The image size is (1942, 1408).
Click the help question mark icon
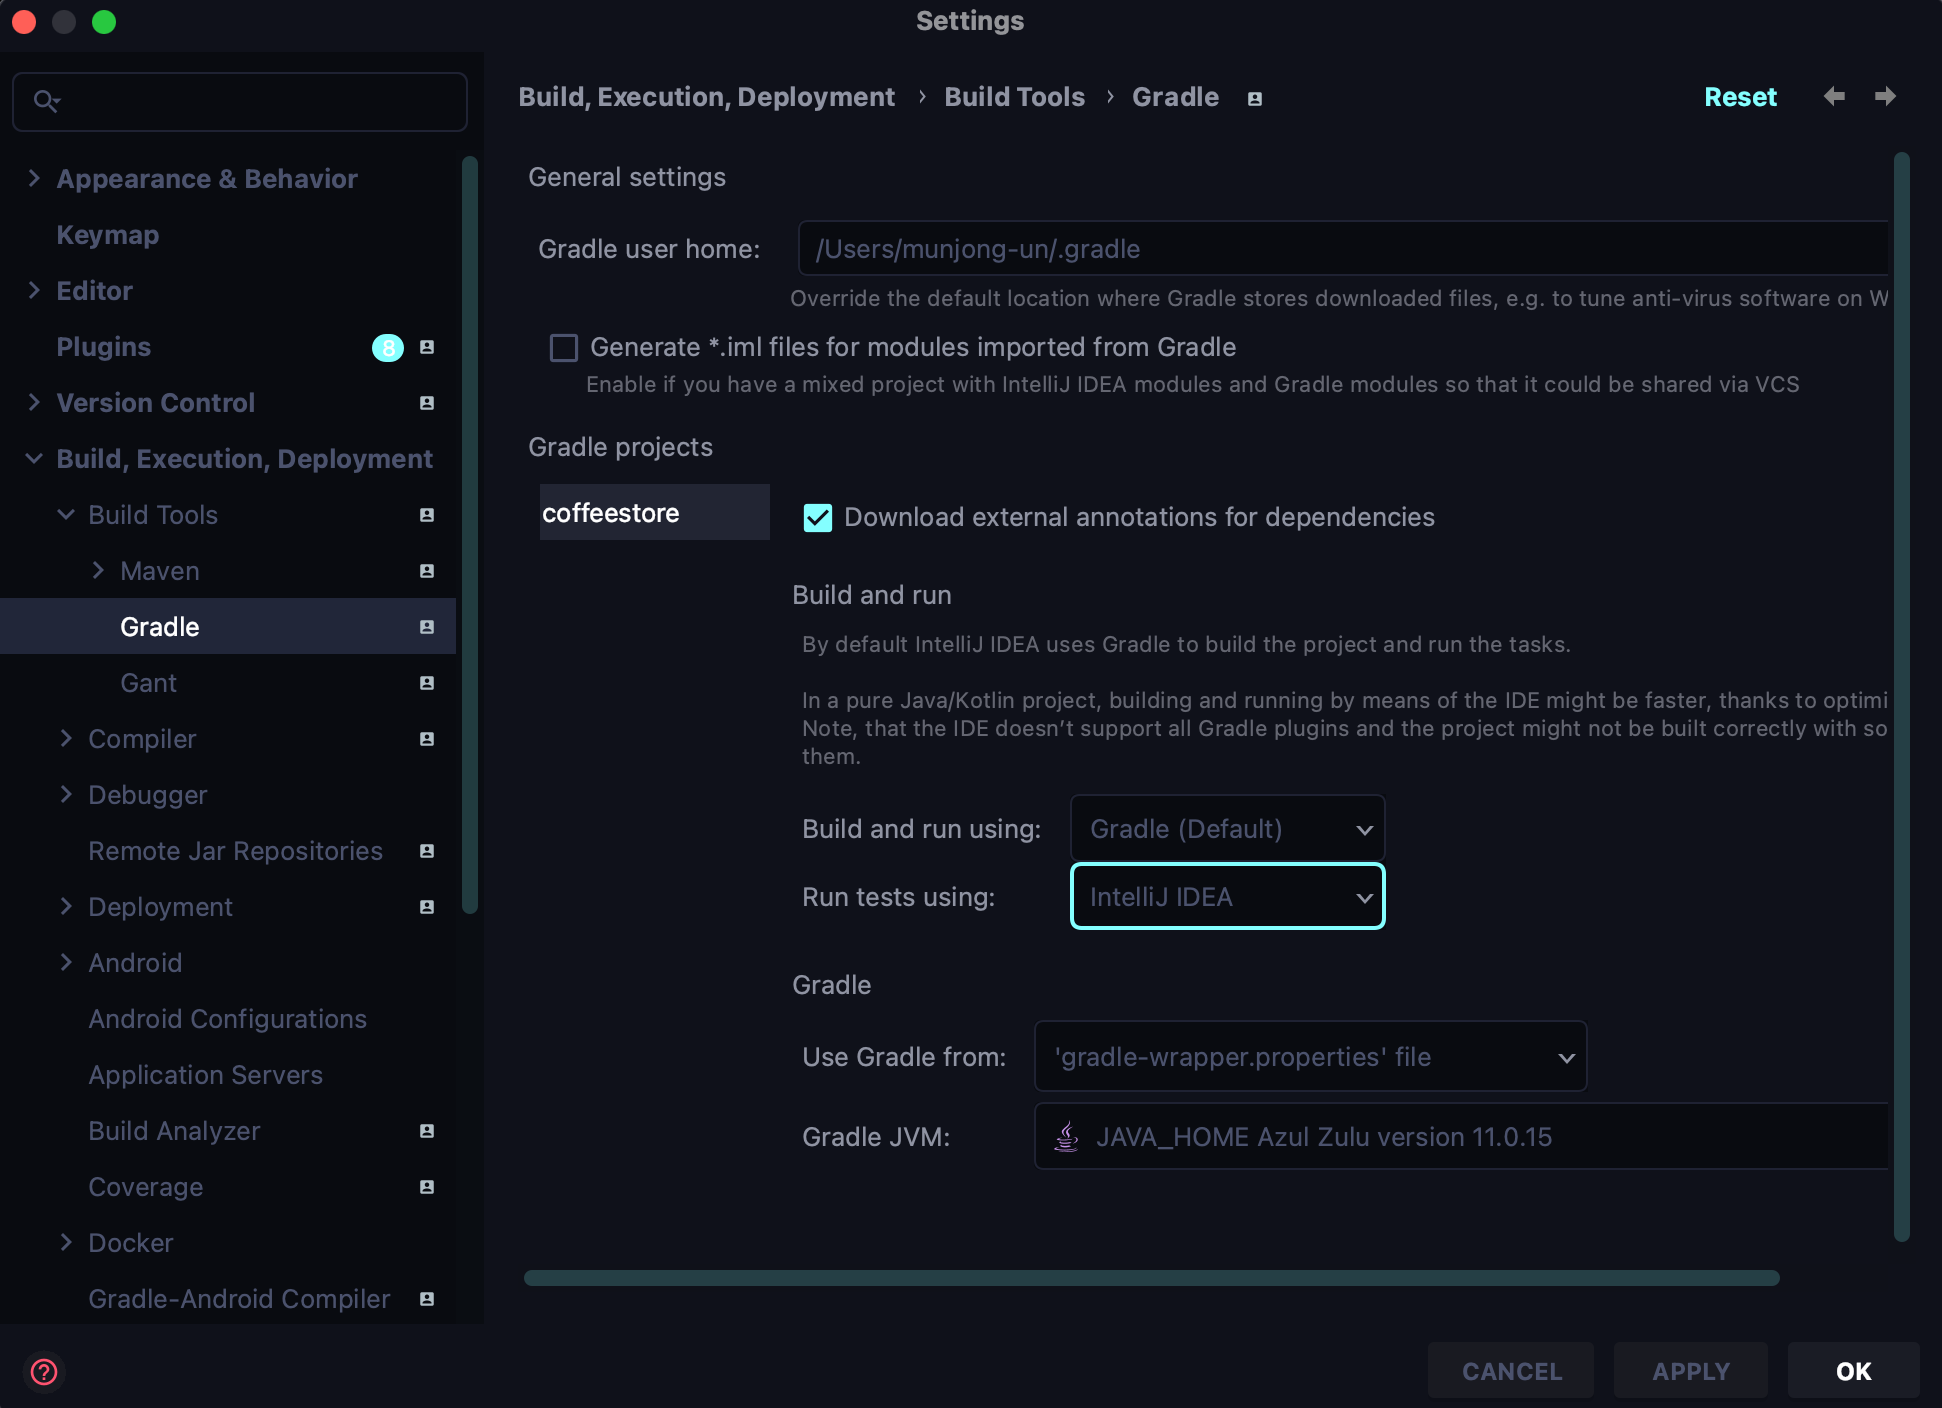(44, 1371)
